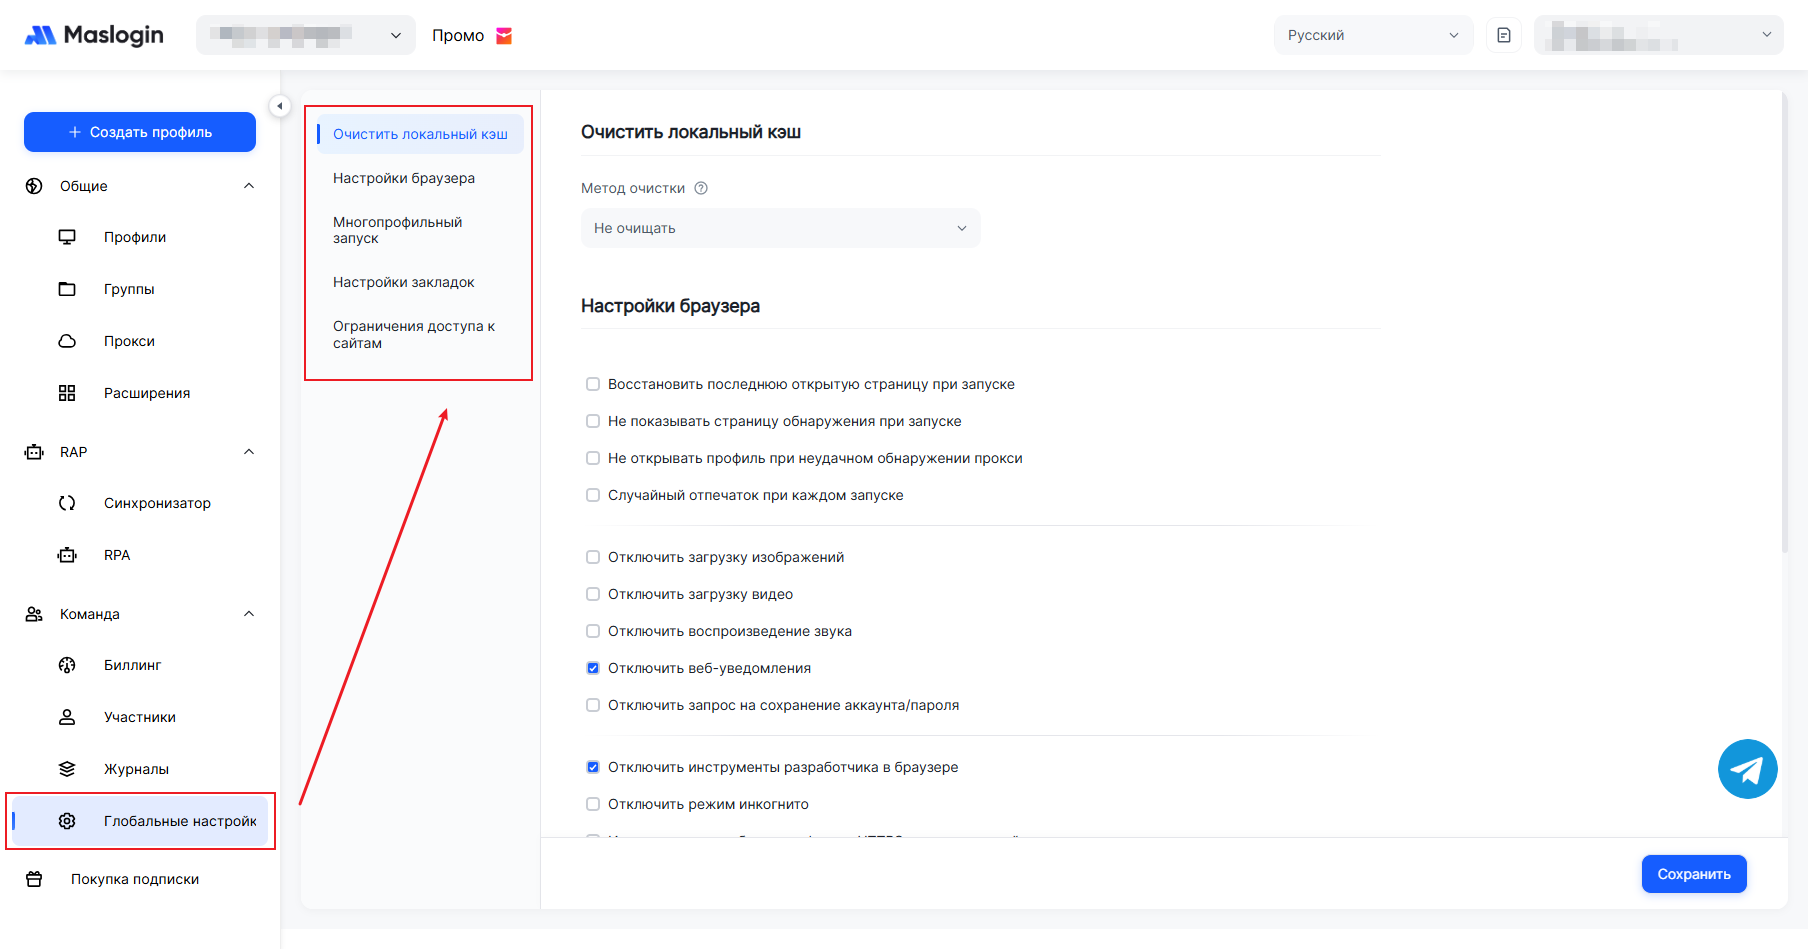Collapse the Общие section chevron
Viewport: 1808px width, 949px height.
point(249,186)
